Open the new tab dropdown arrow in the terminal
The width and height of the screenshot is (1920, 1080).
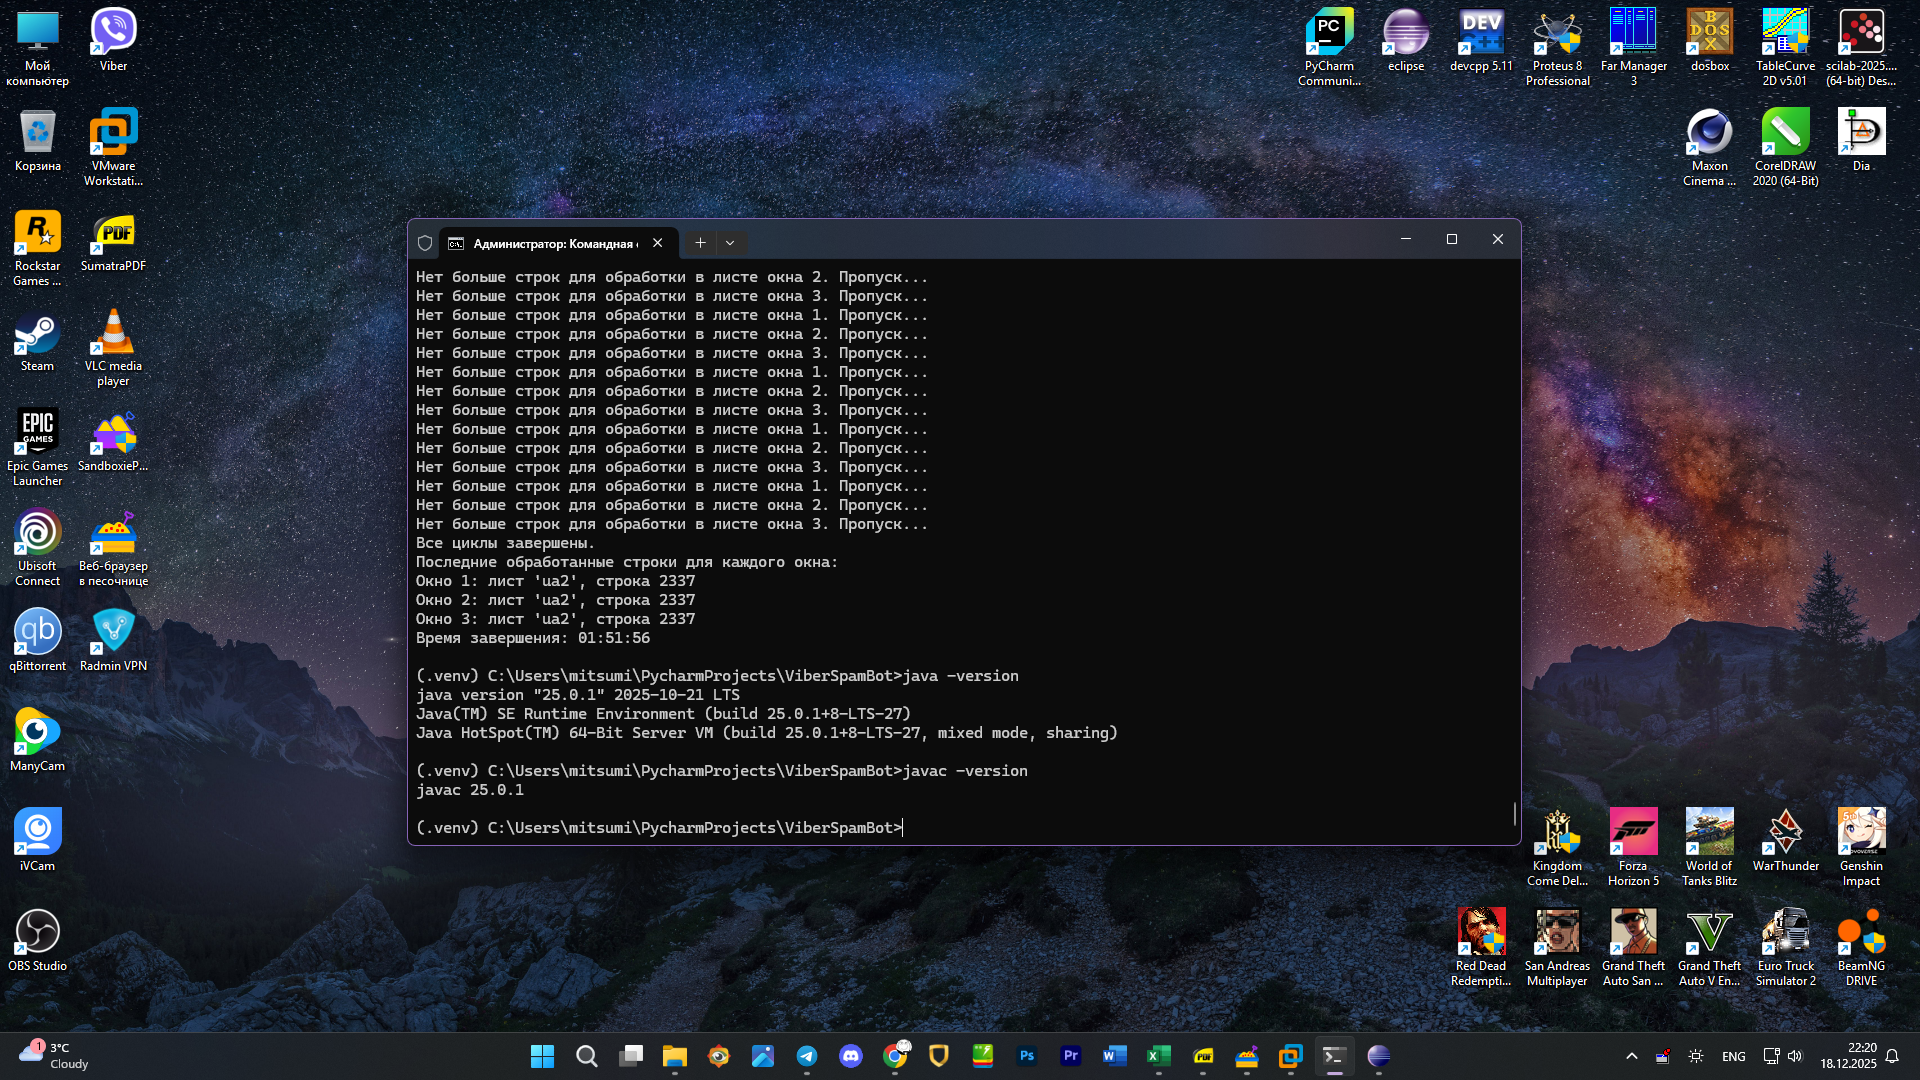[730, 243]
